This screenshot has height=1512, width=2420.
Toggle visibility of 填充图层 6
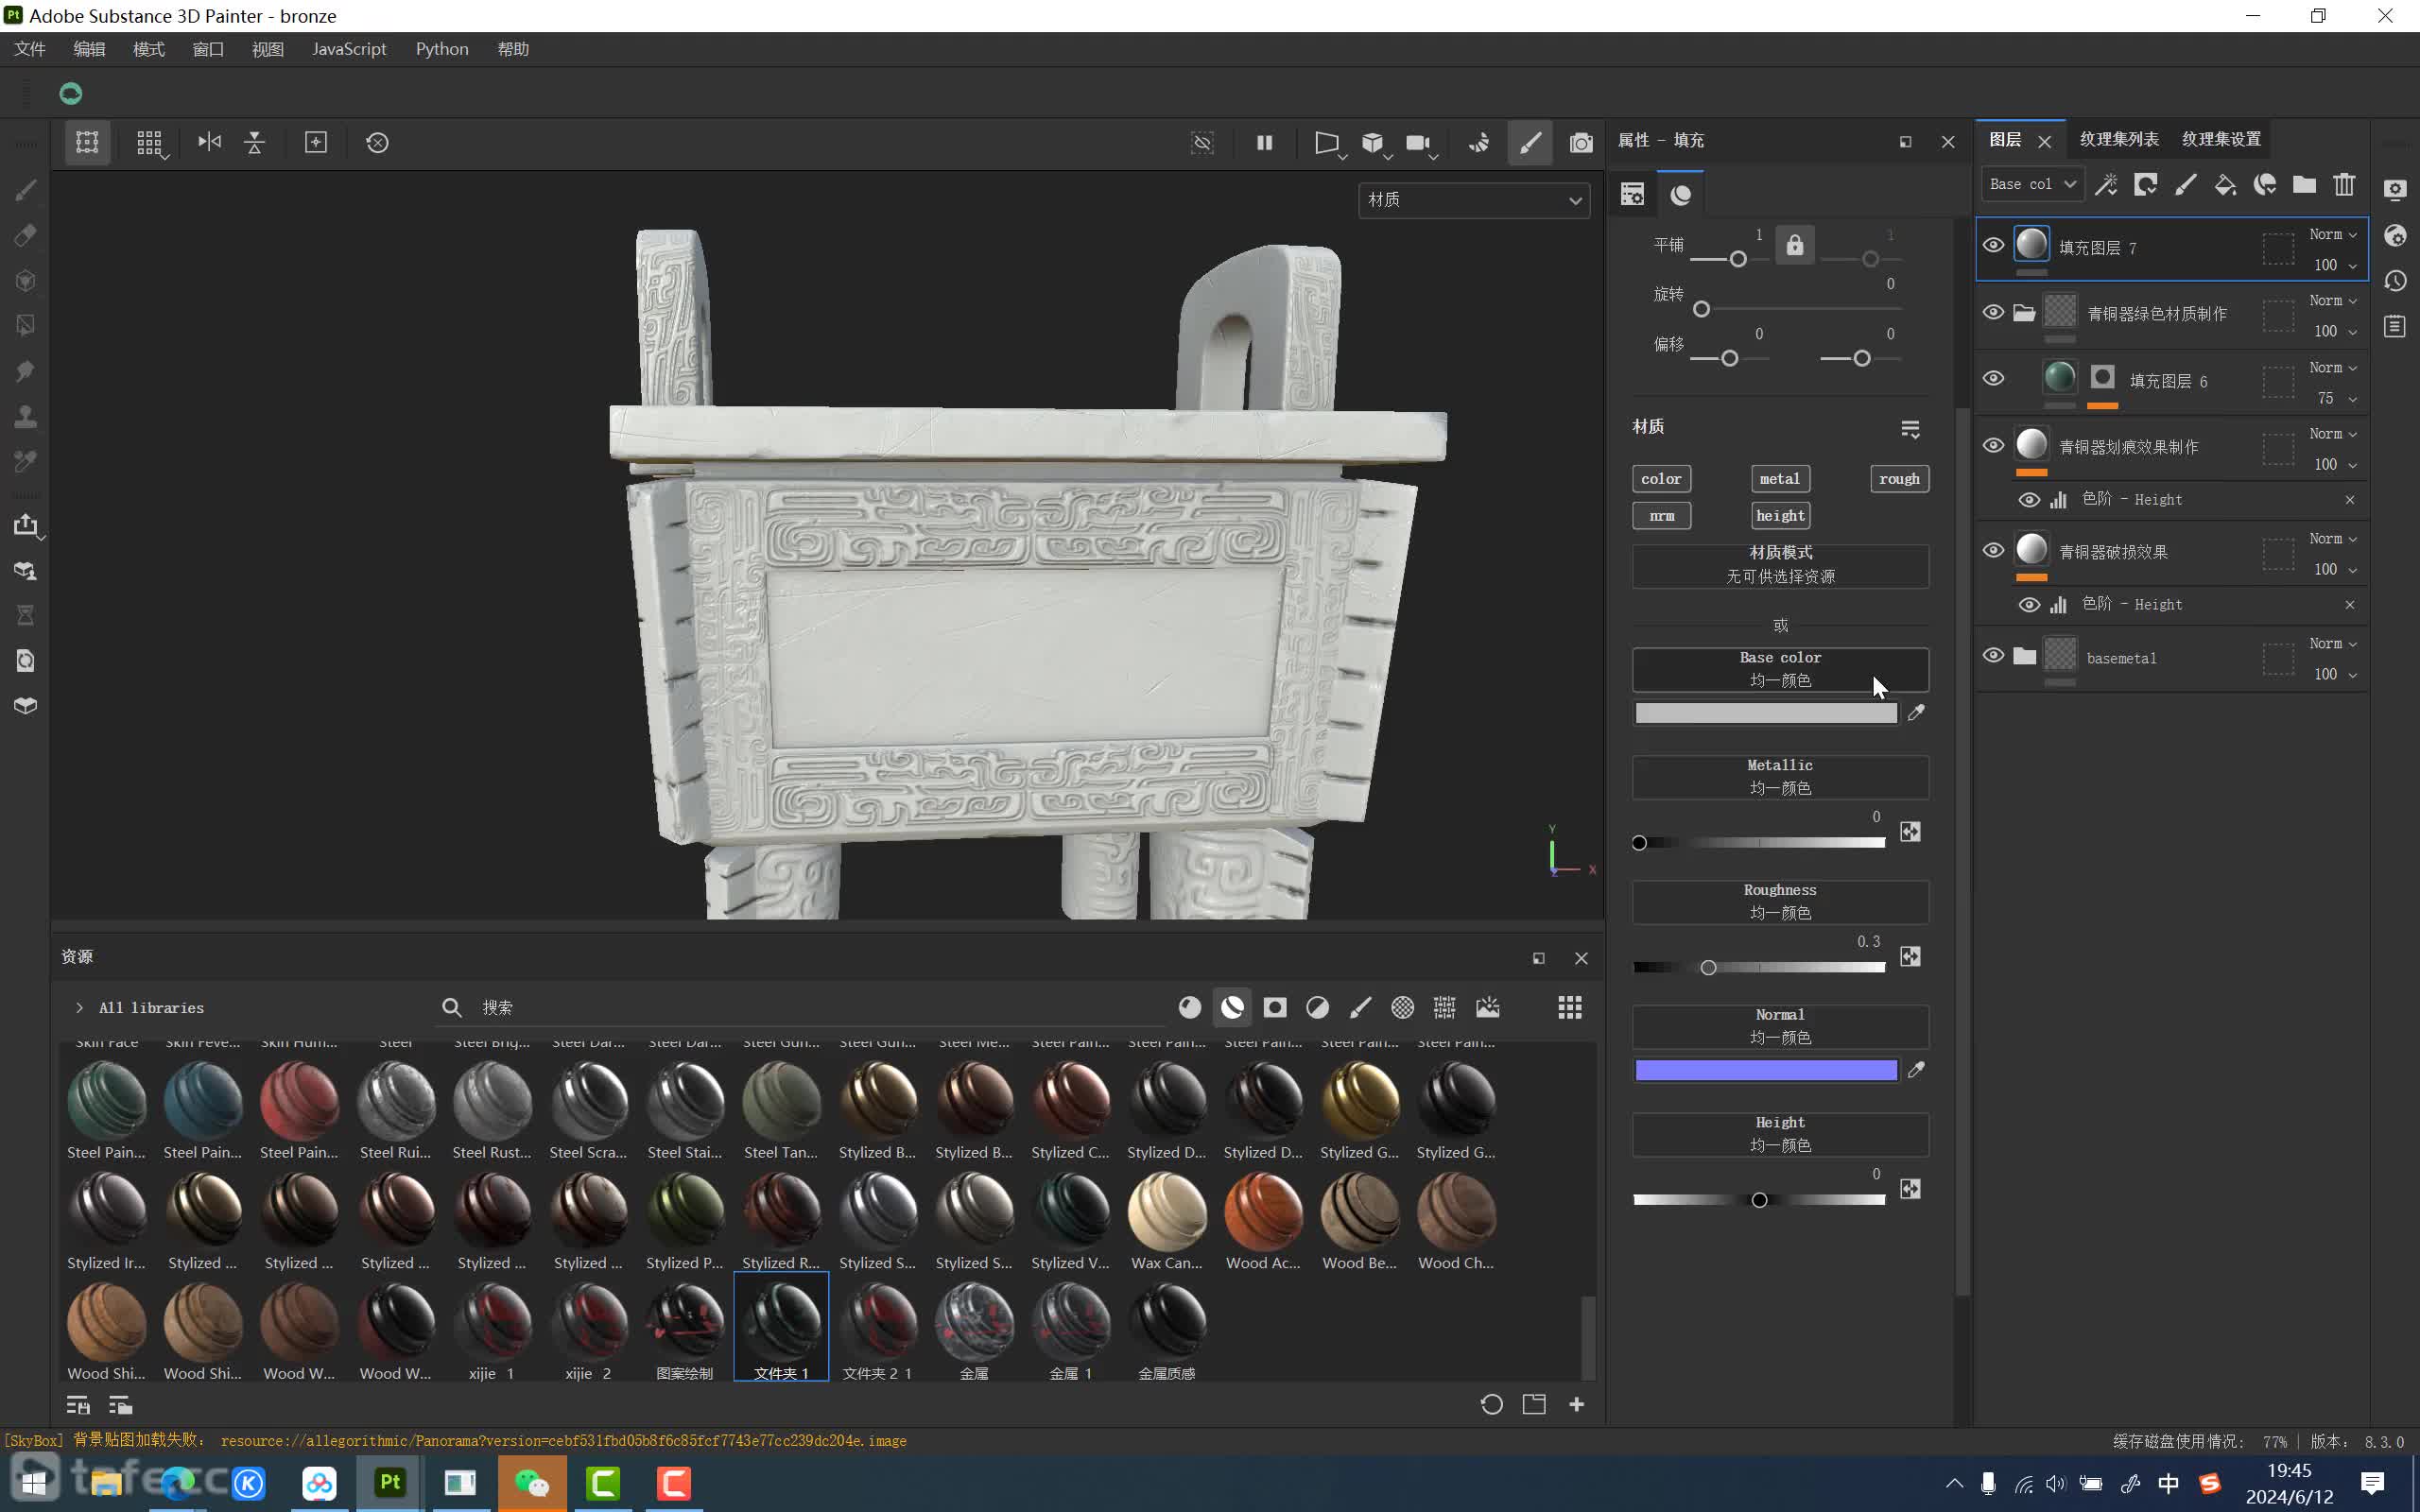click(x=1993, y=379)
